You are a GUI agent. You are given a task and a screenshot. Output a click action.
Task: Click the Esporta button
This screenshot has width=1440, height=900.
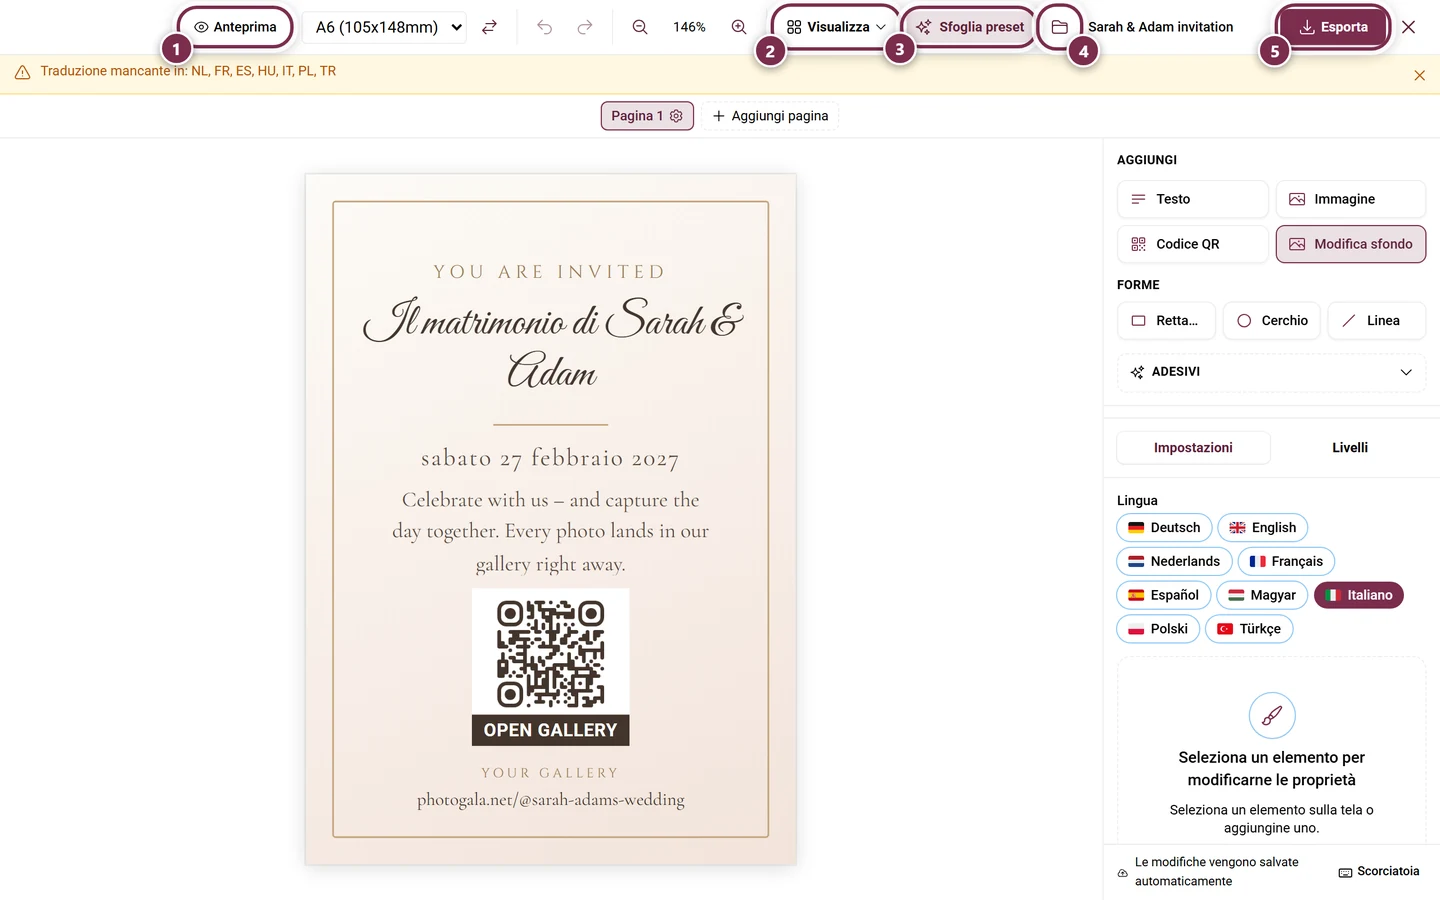tap(1333, 27)
